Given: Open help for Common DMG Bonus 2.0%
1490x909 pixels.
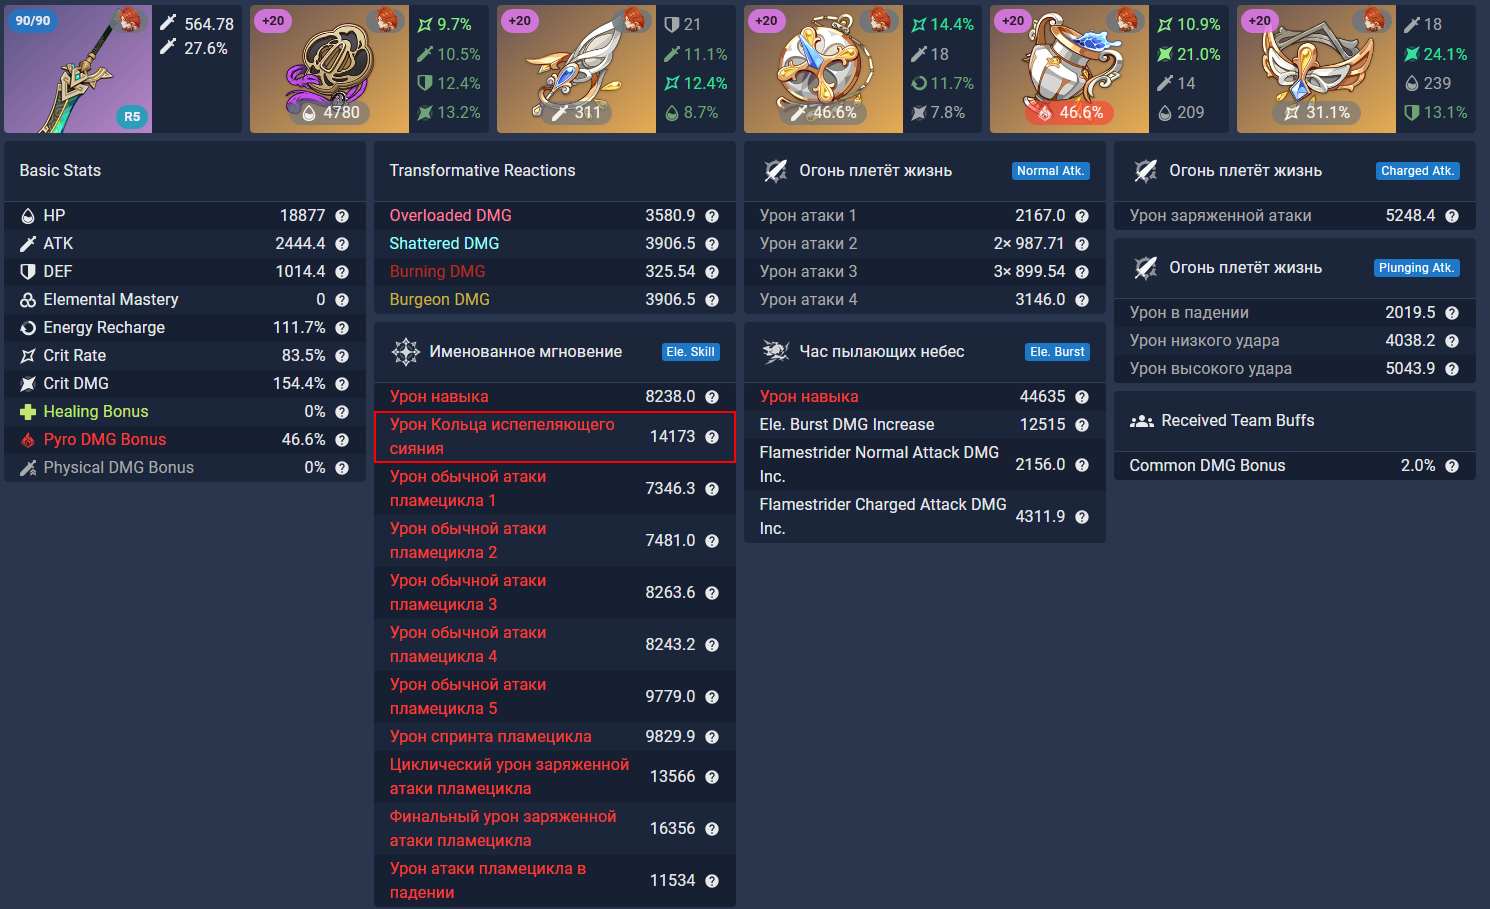Looking at the screenshot, I should [1452, 466].
